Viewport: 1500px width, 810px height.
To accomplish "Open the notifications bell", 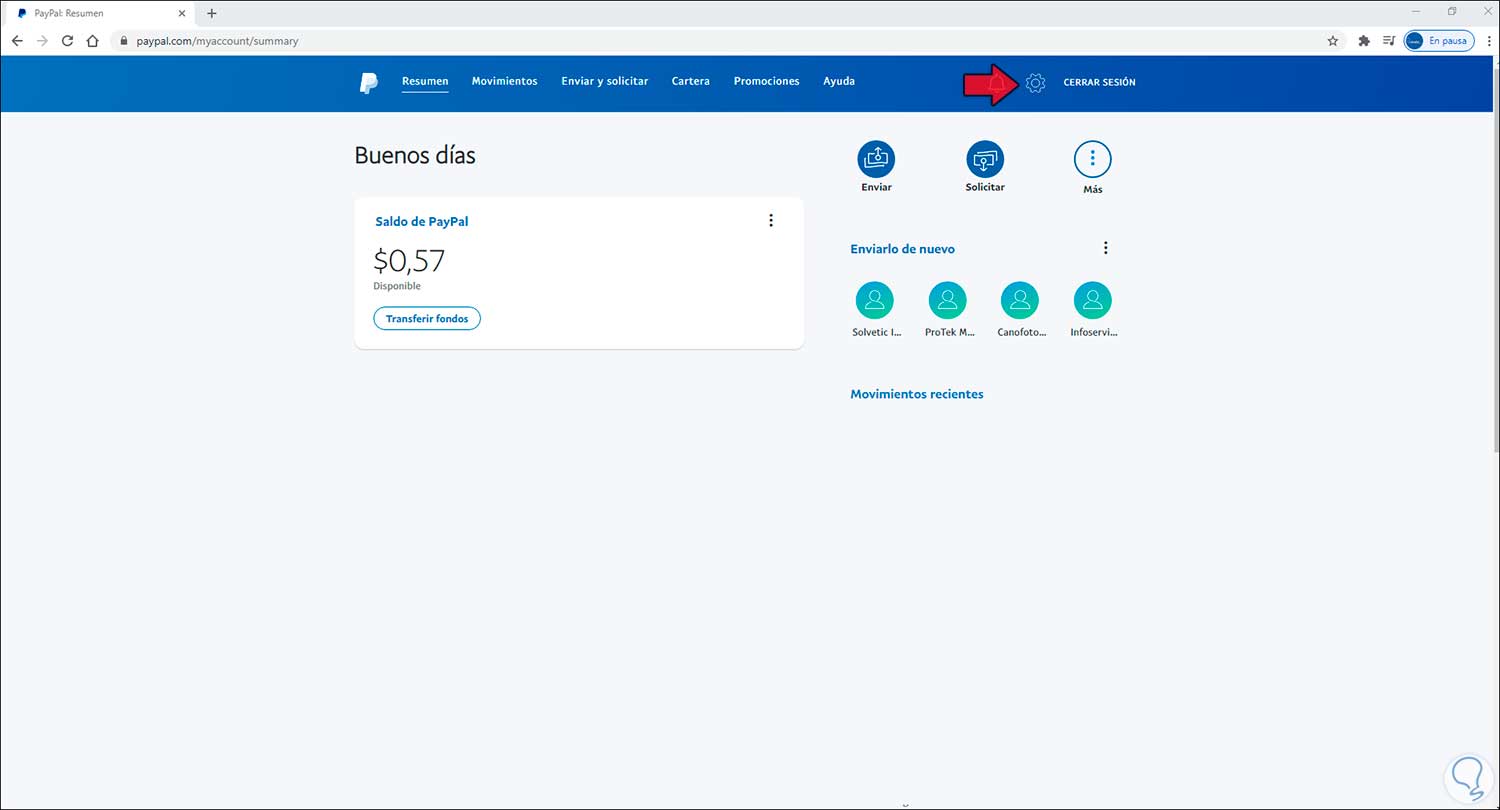I will pos(997,84).
